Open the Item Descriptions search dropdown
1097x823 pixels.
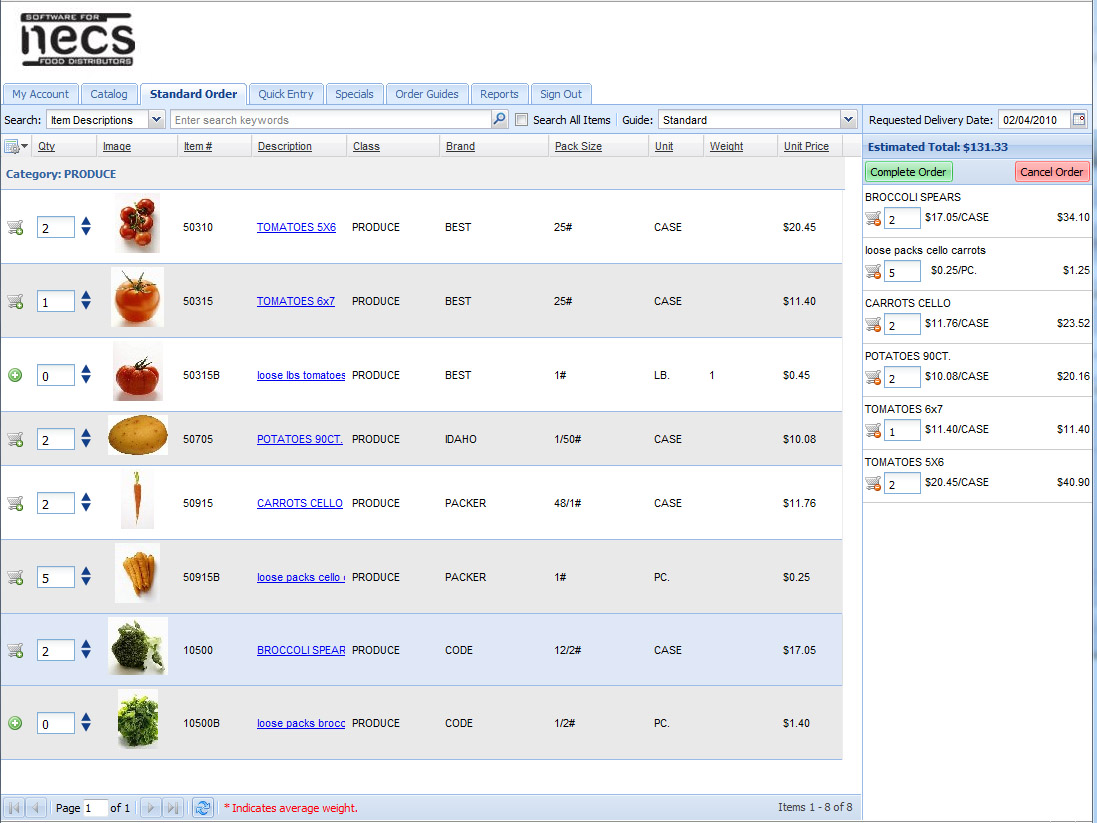pos(156,120)
